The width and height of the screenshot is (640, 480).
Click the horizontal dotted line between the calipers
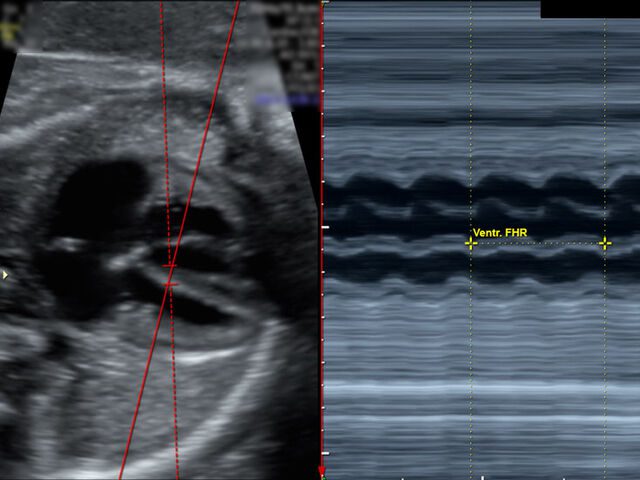pos(538,243)
